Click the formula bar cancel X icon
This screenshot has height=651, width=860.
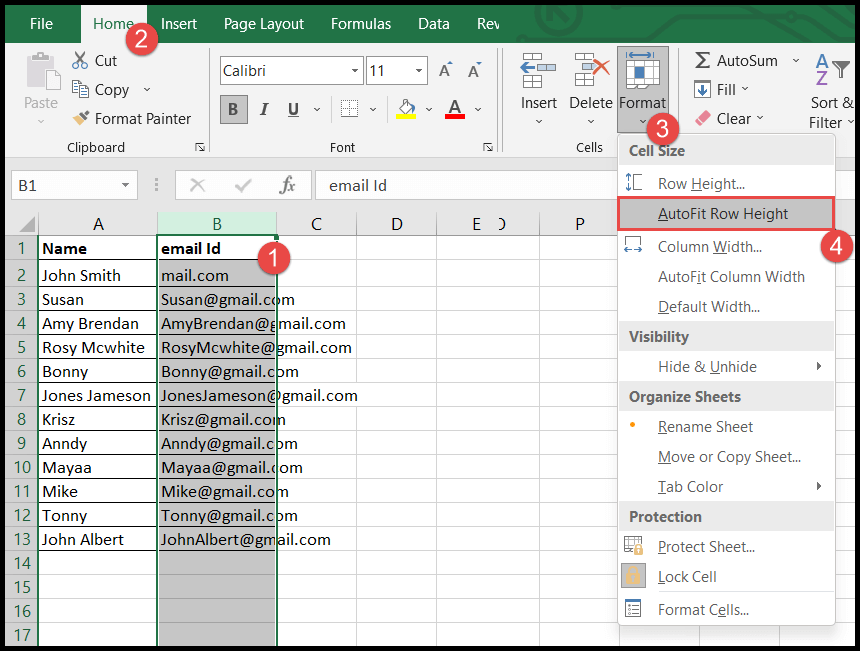(197, 185)
